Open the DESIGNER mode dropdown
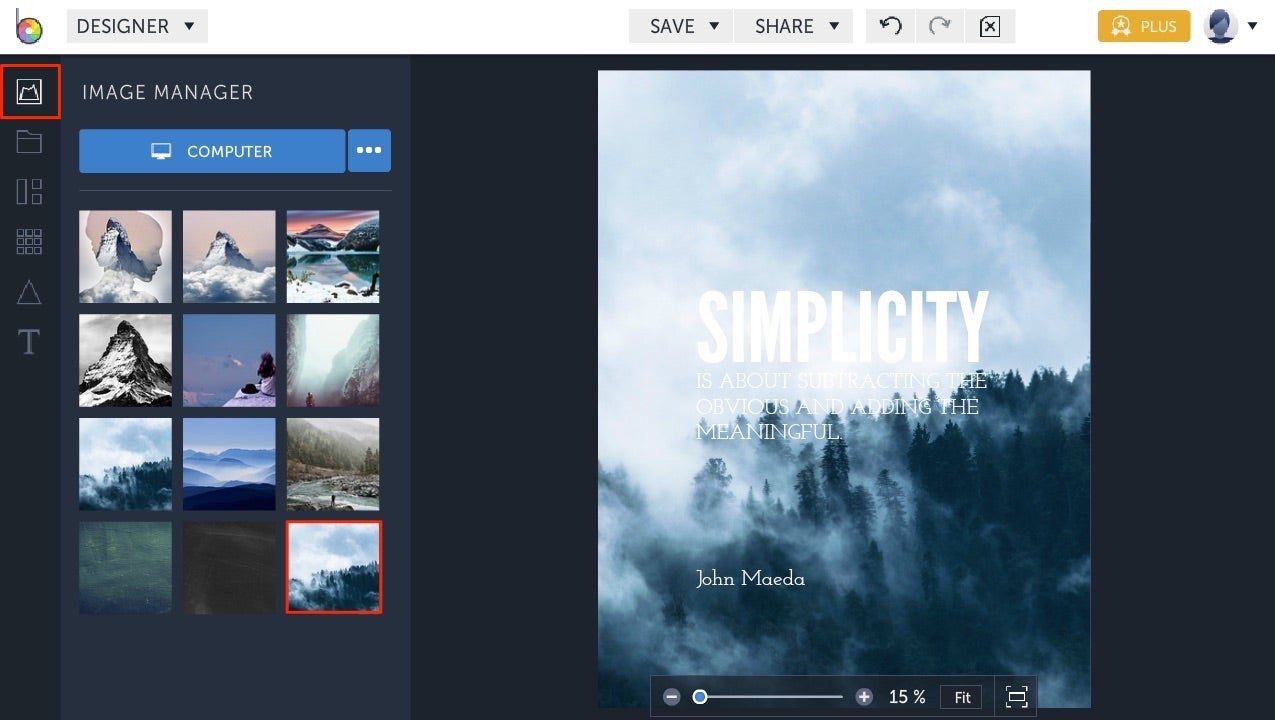Image resolution: width=1275 pixels, height=720 pixels. [x=137, y=27]
